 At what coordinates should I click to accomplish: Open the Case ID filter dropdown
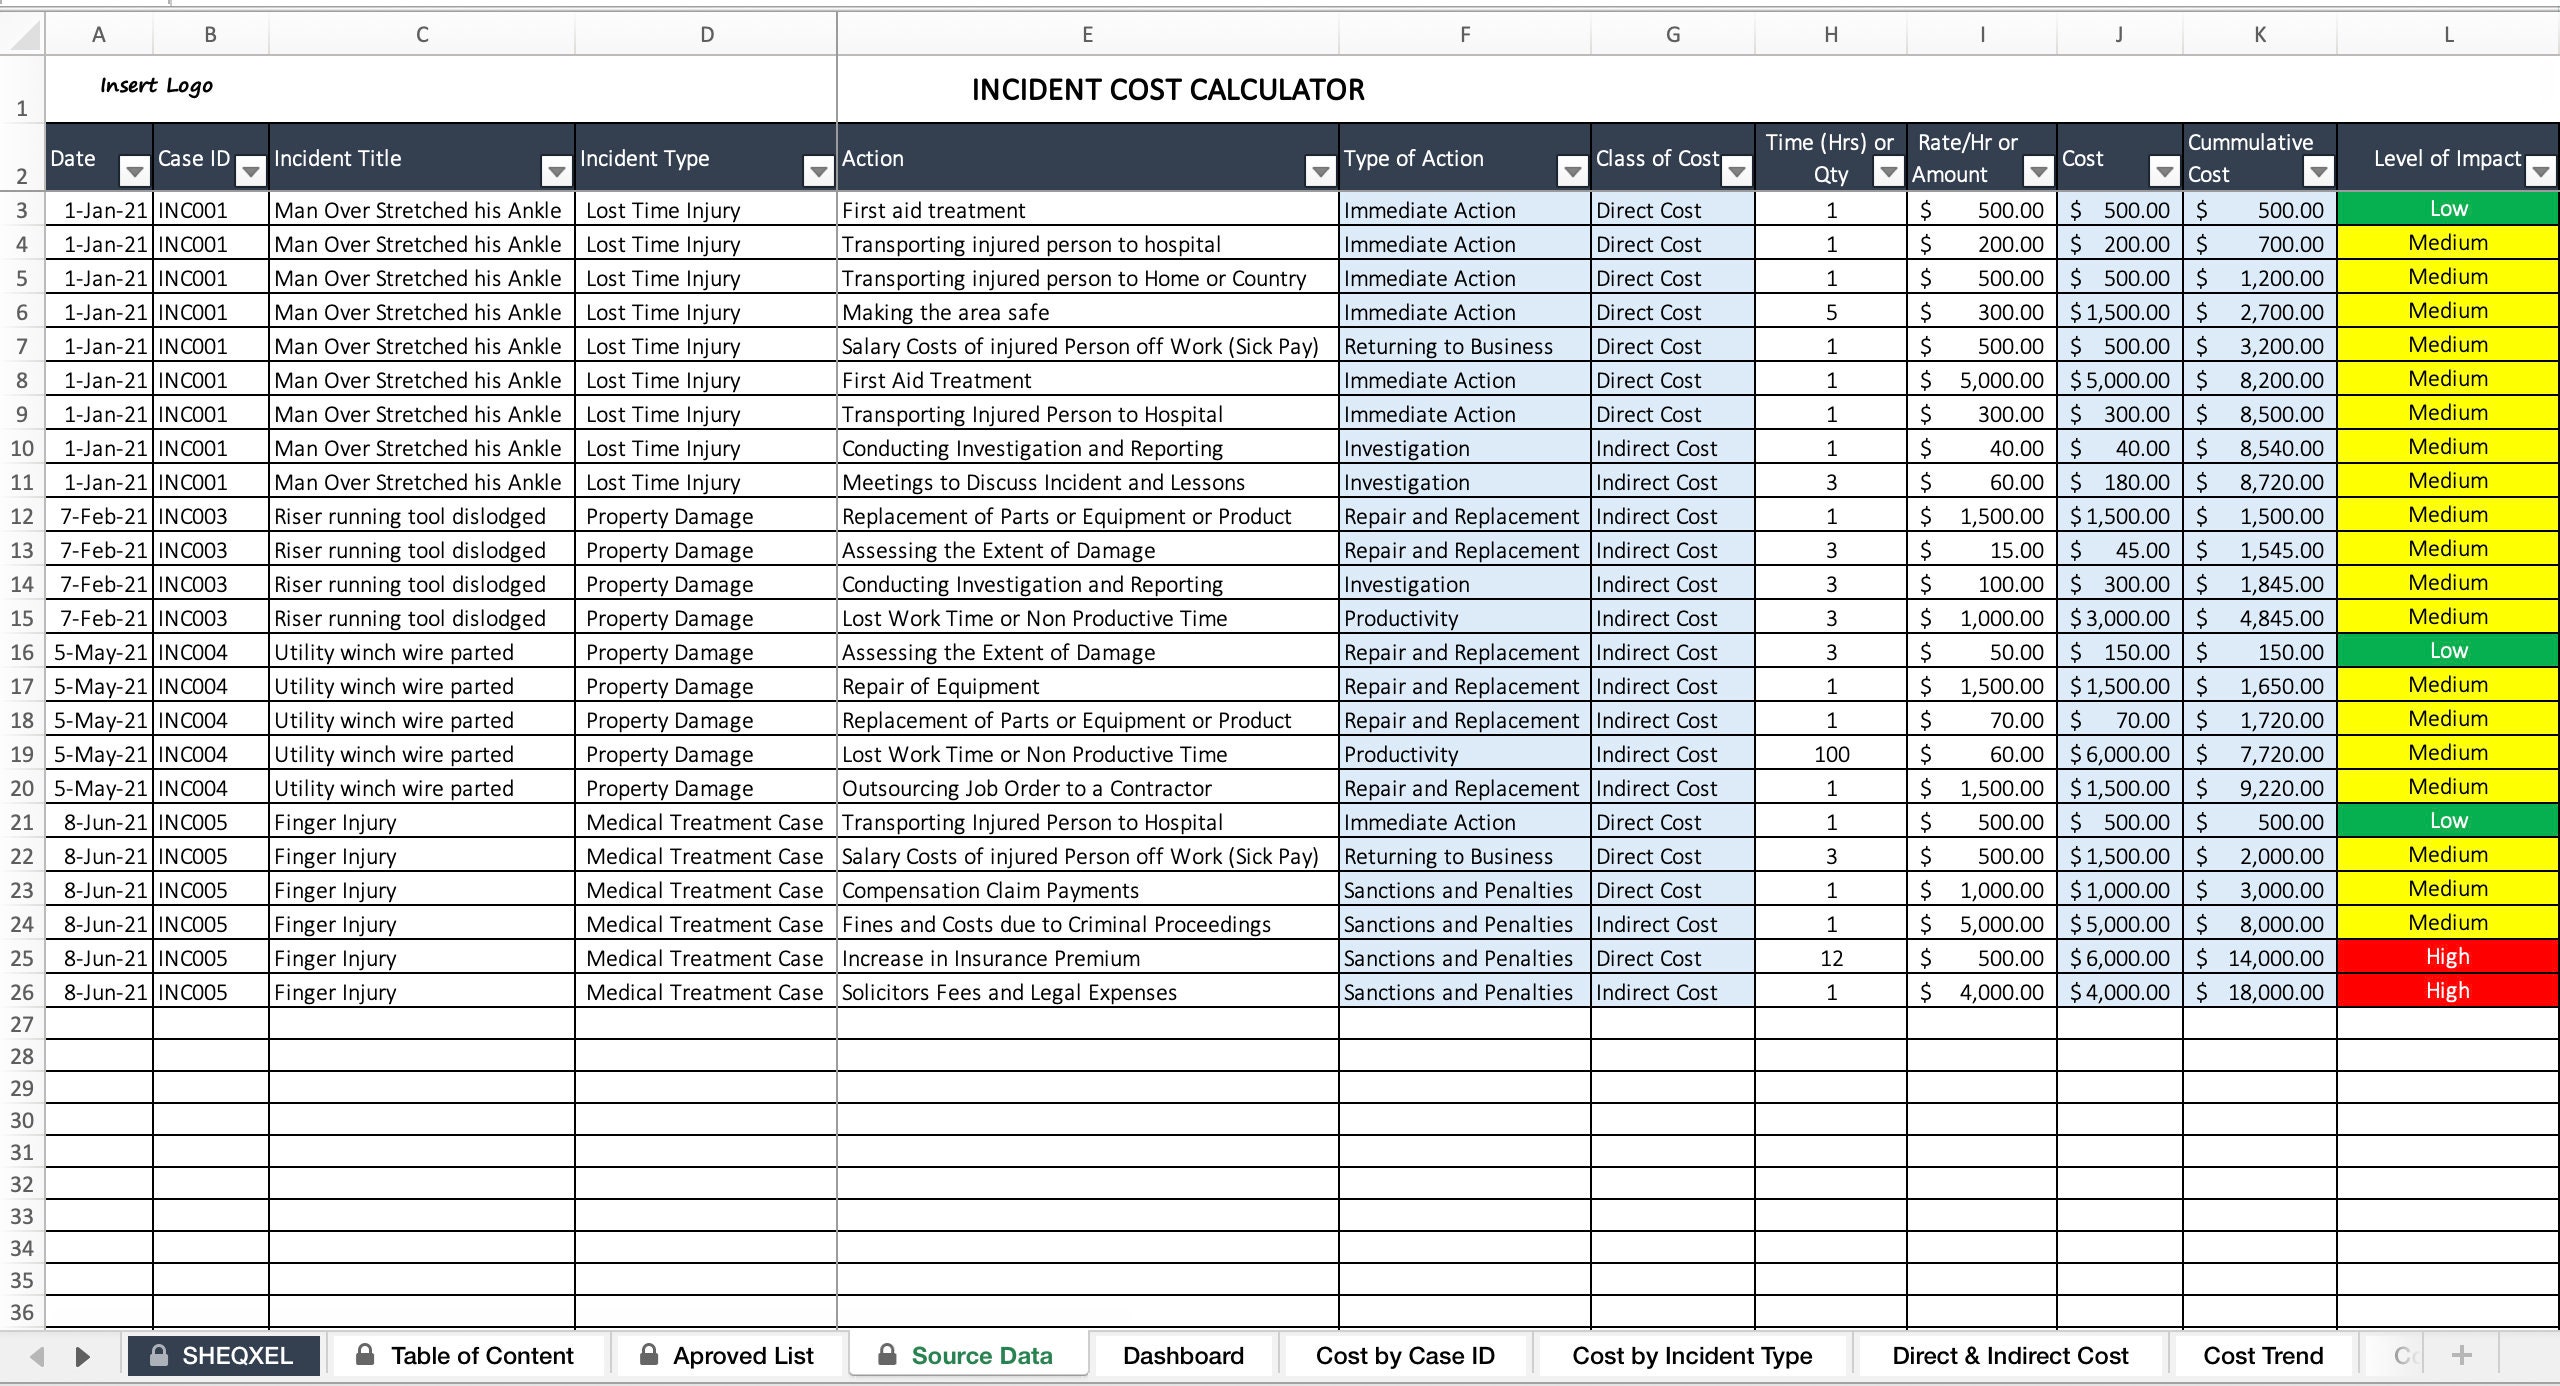[x=248, y=171]
